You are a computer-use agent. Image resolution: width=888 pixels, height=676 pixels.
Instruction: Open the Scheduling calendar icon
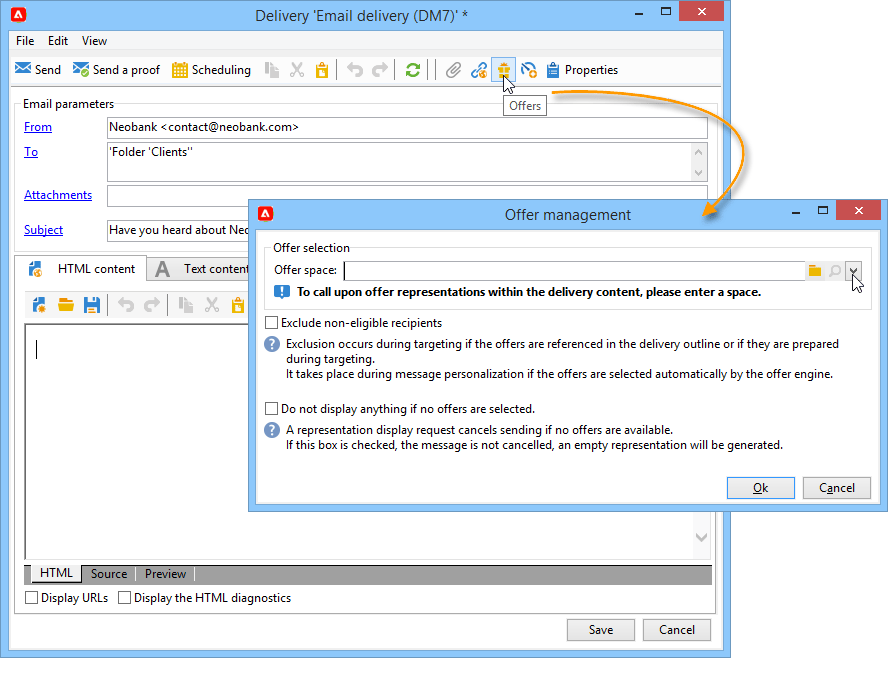[x=180, y=70]
